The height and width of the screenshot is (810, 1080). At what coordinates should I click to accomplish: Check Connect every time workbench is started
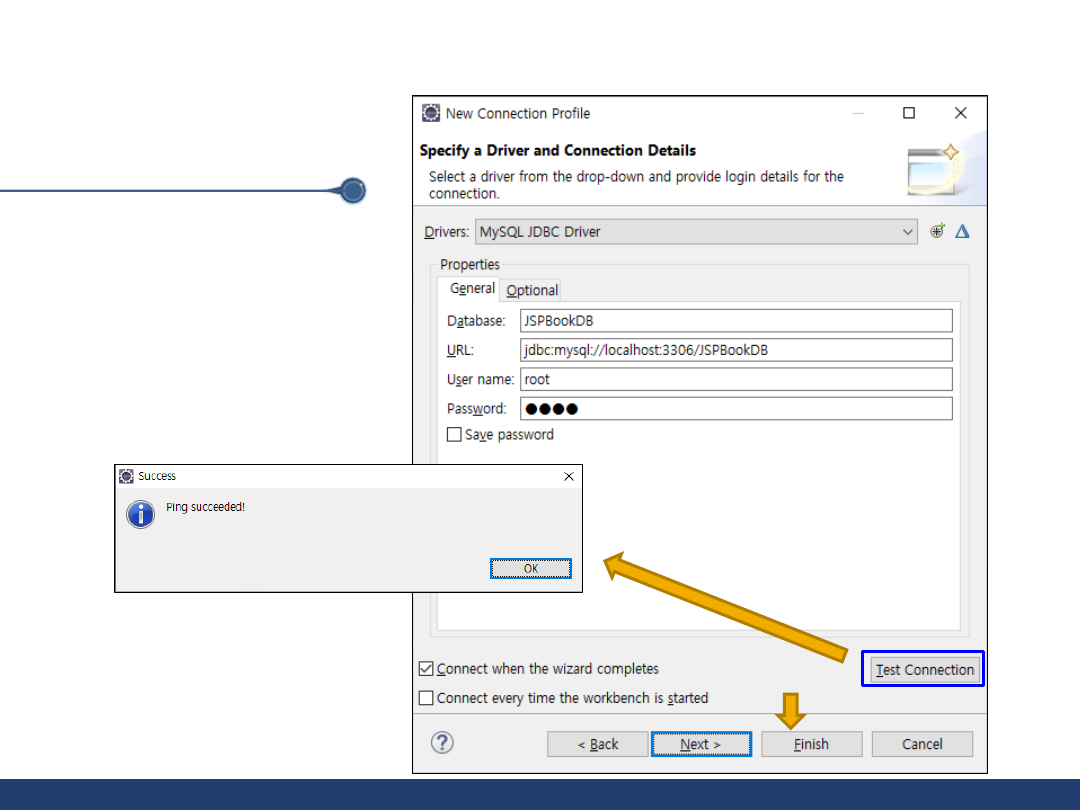pos(427,698)
